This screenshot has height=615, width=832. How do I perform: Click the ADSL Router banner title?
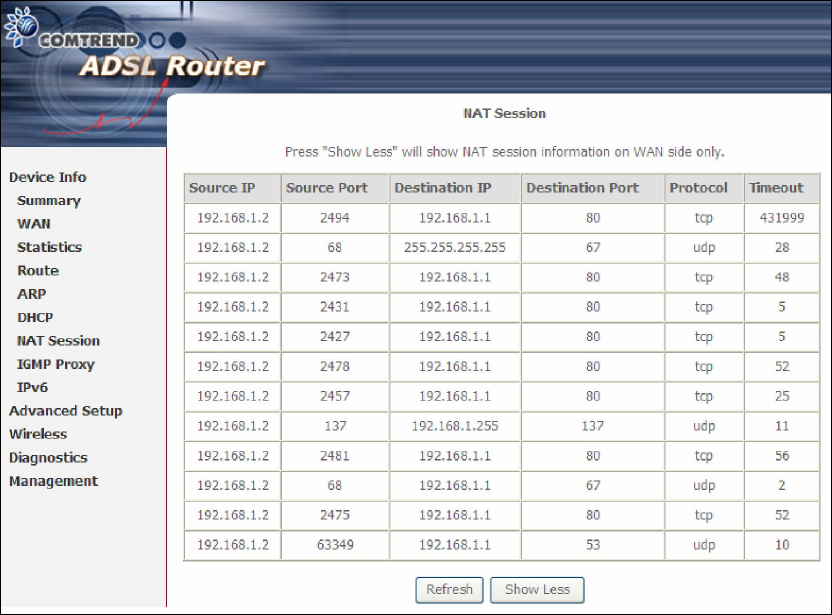(172, 67)
